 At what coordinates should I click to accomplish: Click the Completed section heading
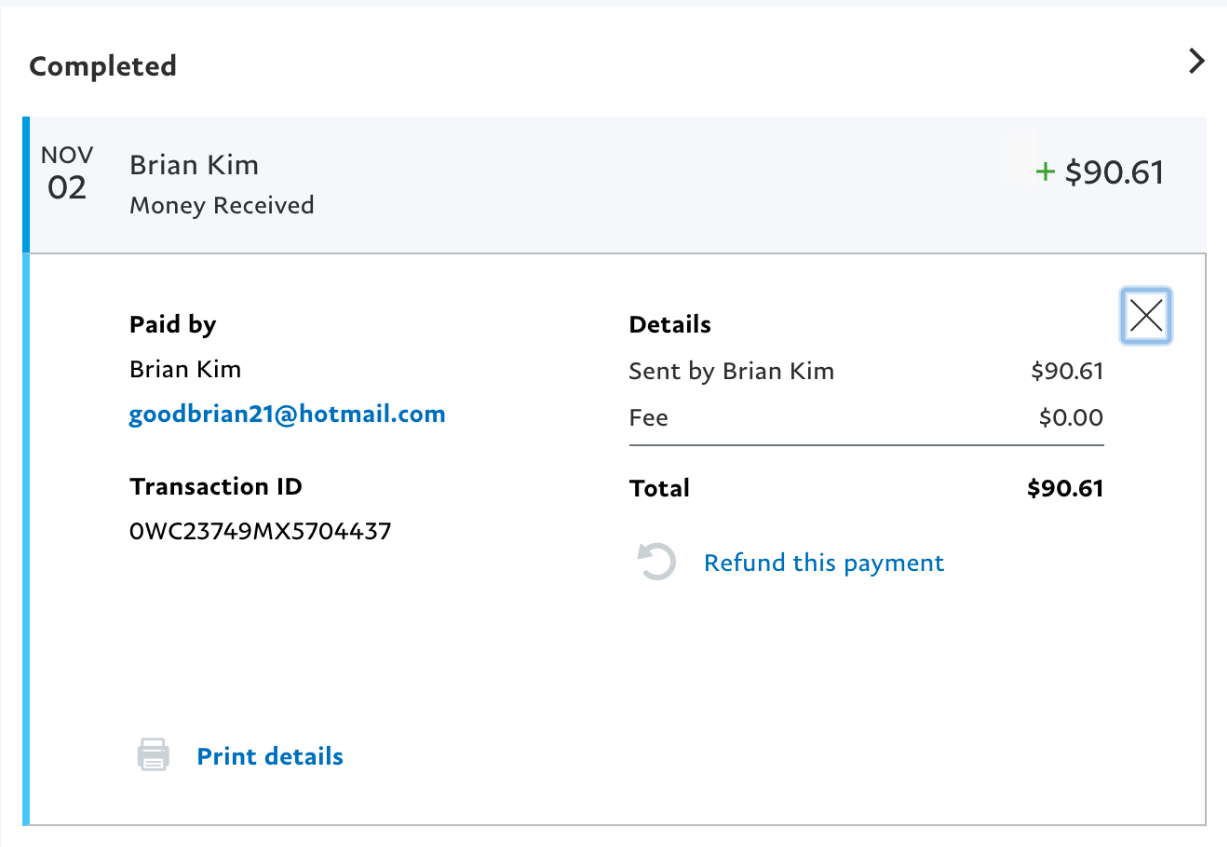[x=103, y=66]
